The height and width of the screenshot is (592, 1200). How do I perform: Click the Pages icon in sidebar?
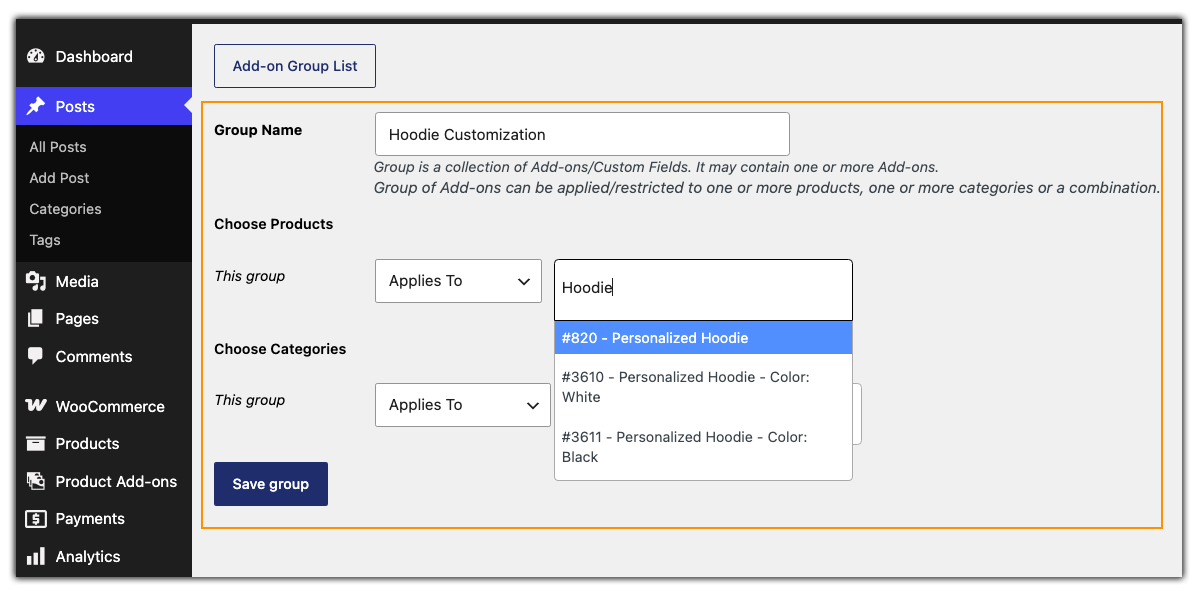point(36,319)
